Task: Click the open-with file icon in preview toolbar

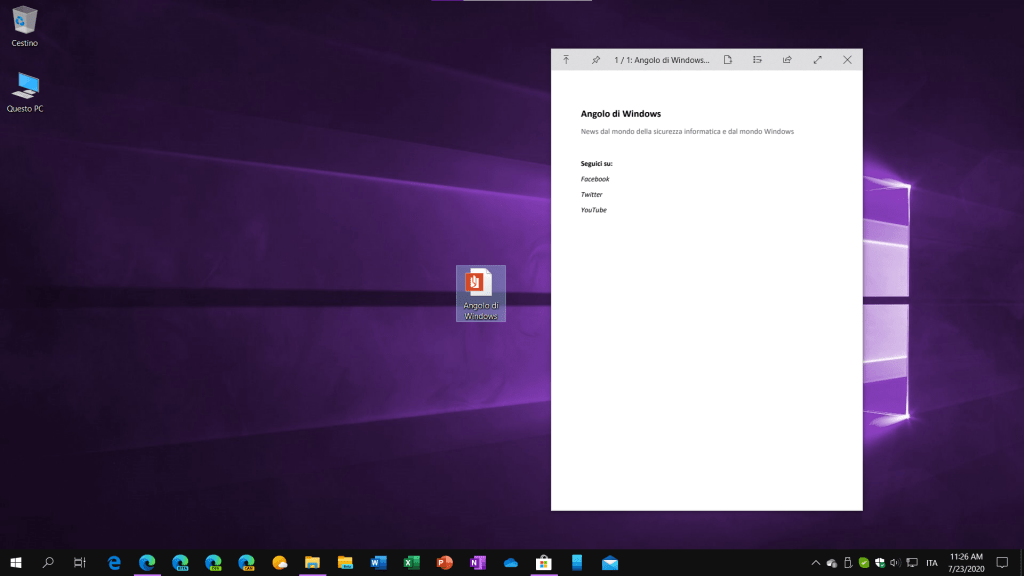Action: (x=728, y=60)
